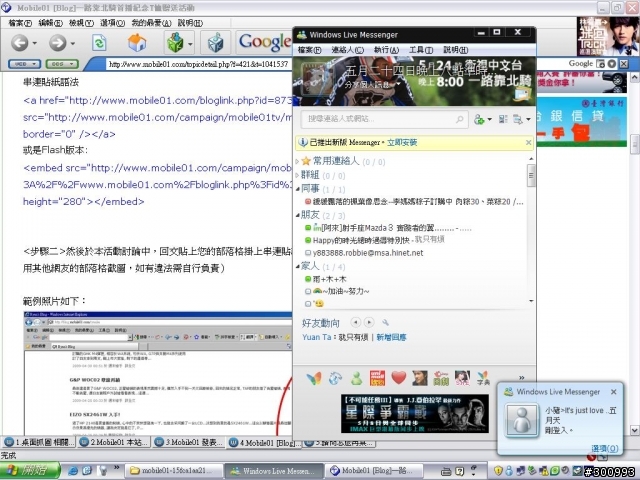Click the Messenger show menu icon
The width and height of the screenshot is (640, 480).
(x=518, y=119)
